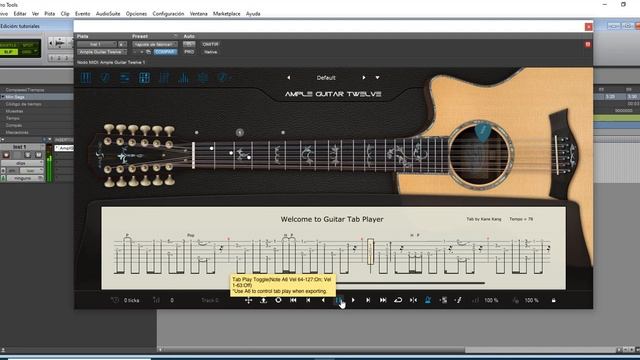
Task: Click the insert position 'a' selector
Action: (x=122, y=44)
